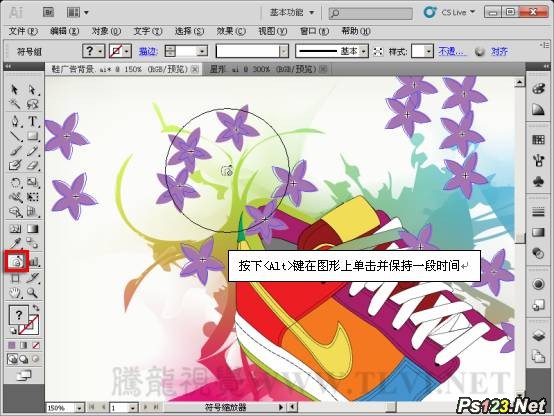The height and width of the screenshot is (416, 554).
Task: Set paint mode to None
Action: (x=36, y=345)
